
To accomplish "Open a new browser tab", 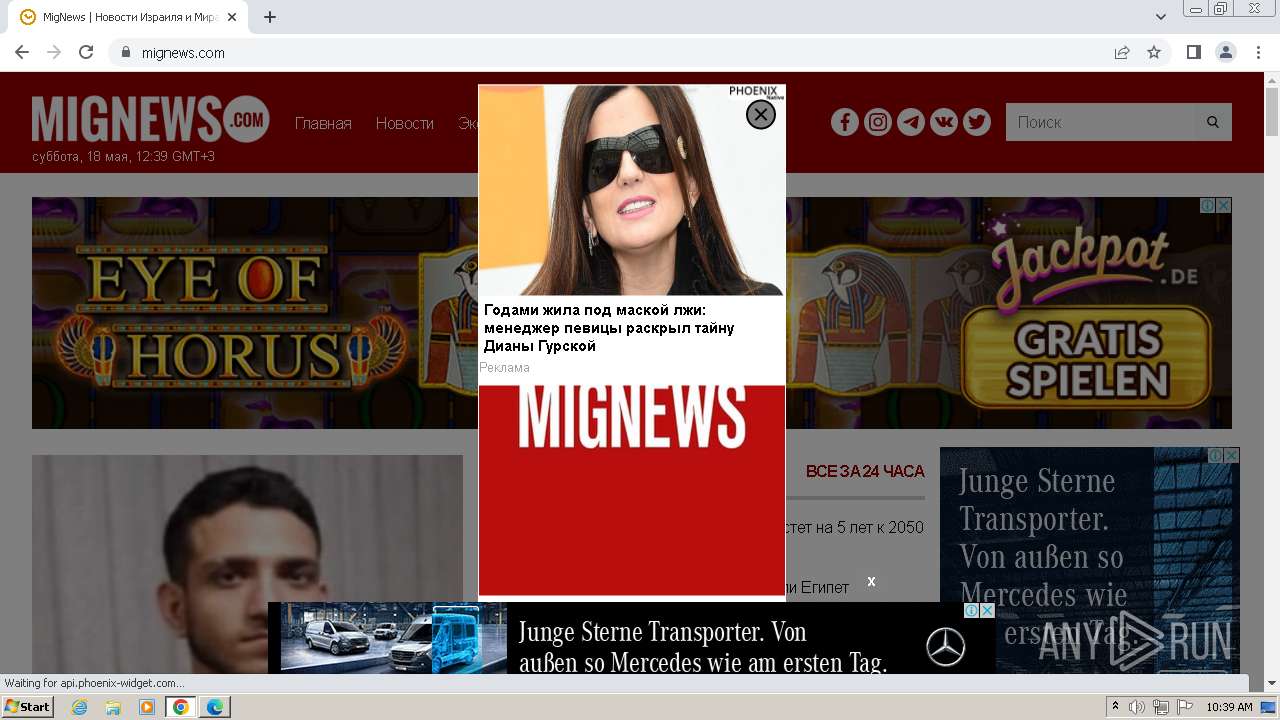I will tap(270, 17).
